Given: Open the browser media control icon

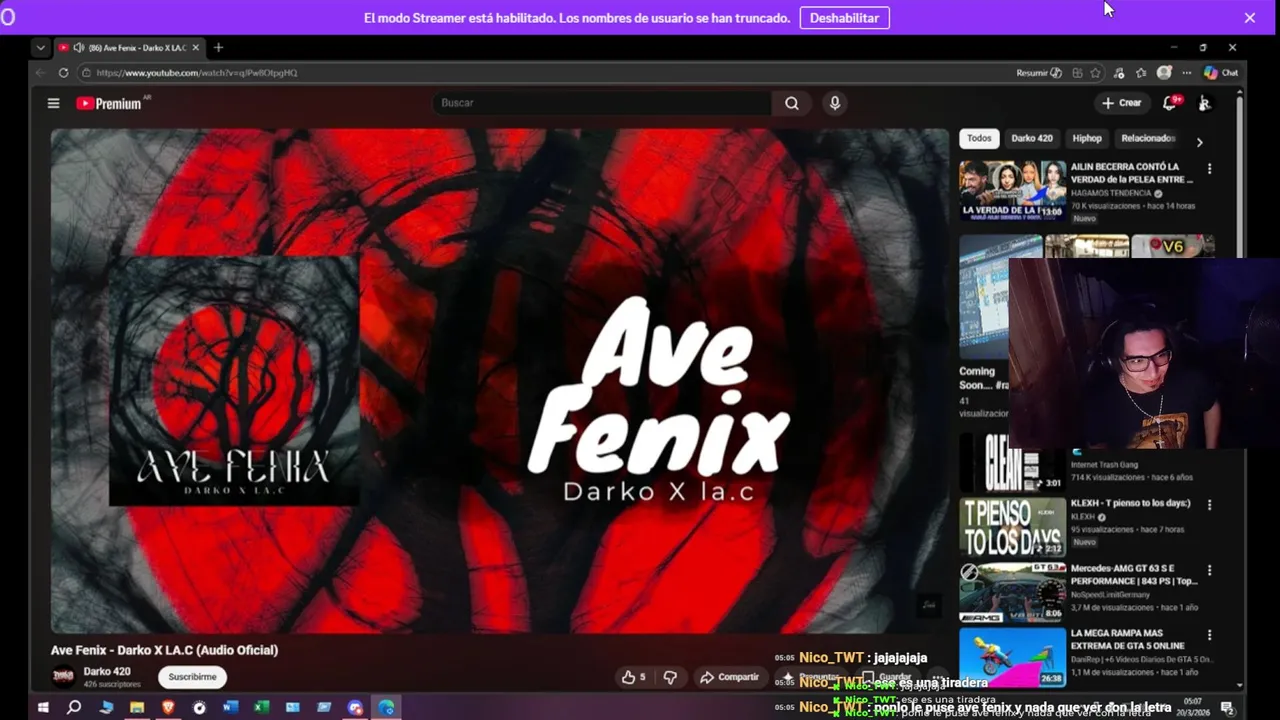Looking at the screenshot, I should (1119, 73).
